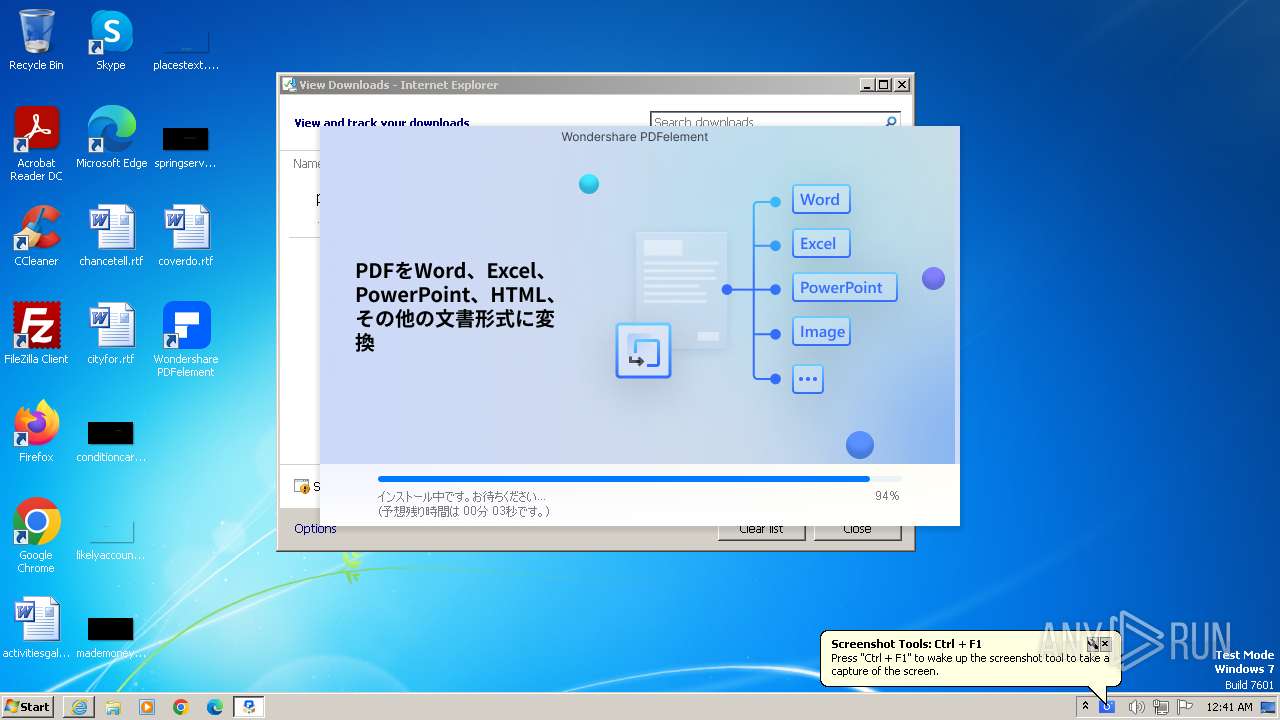
Task: Open the Recycle Bin desktop icon
Action: 36,40
